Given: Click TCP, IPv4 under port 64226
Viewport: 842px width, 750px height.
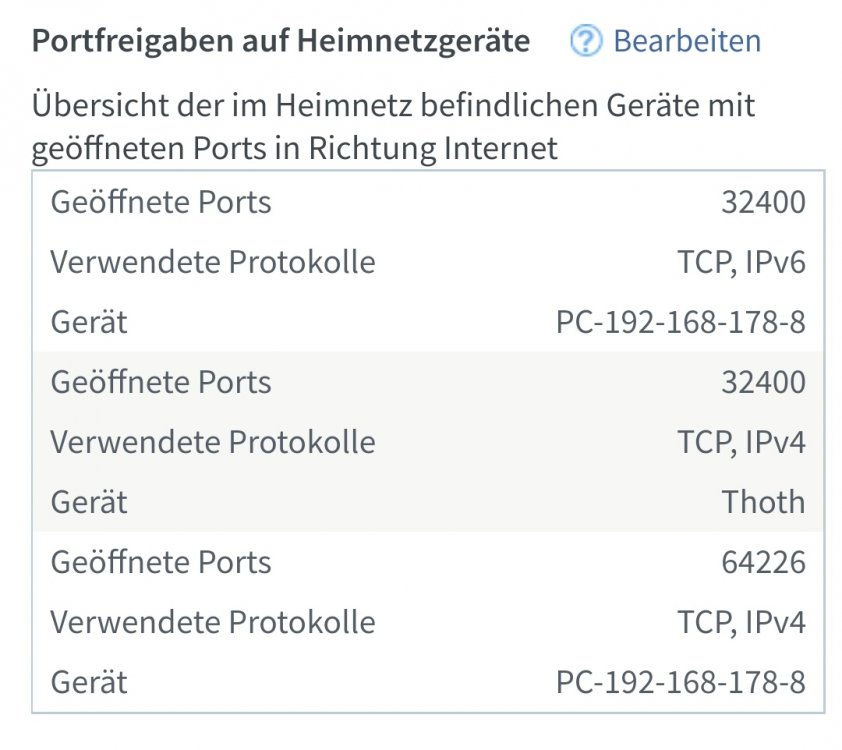Looking at the screenshot, I should [x=741, y=622].
